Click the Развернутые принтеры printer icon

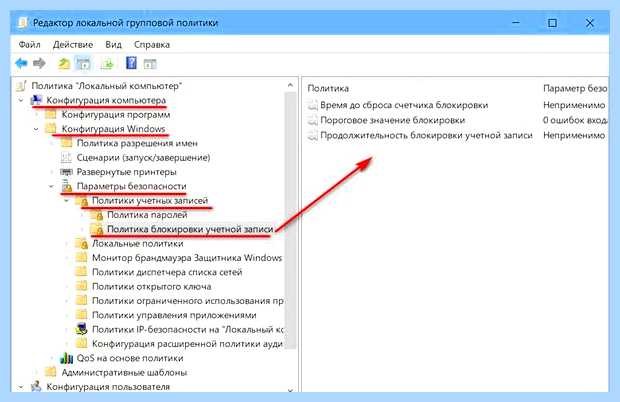click(x=66, y=172)
